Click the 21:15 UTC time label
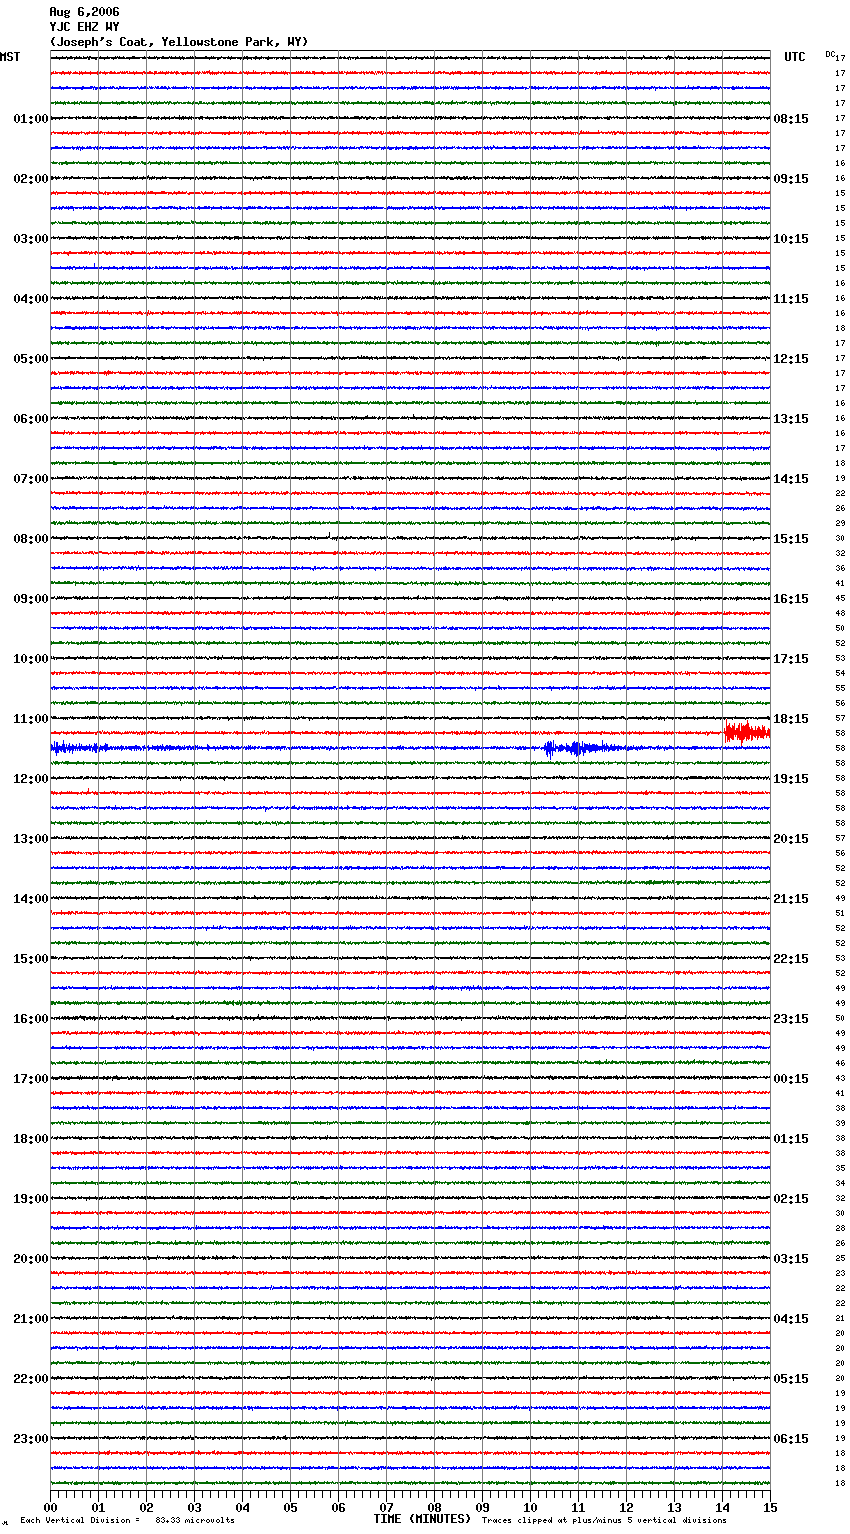850x1534 pixels. pyautogui.click(x=791, y=899)
